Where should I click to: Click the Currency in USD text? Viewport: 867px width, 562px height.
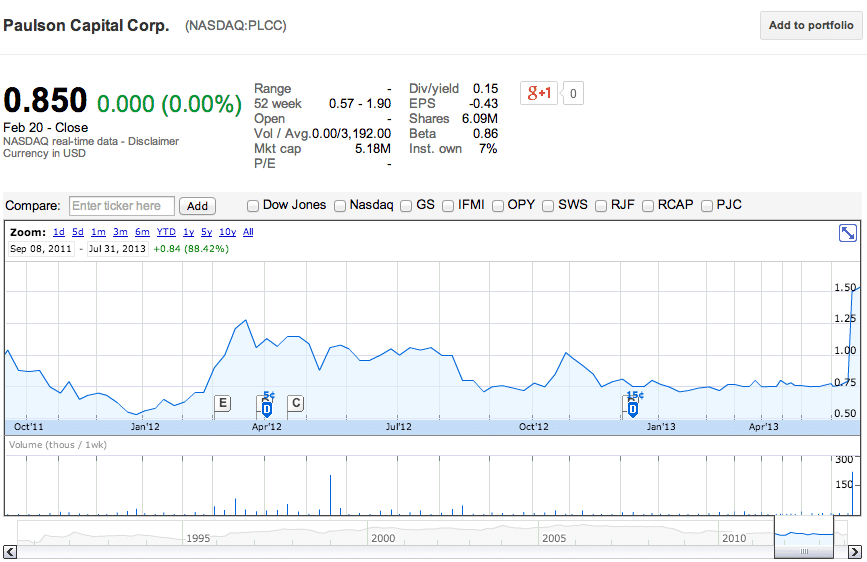coord(44,153)
